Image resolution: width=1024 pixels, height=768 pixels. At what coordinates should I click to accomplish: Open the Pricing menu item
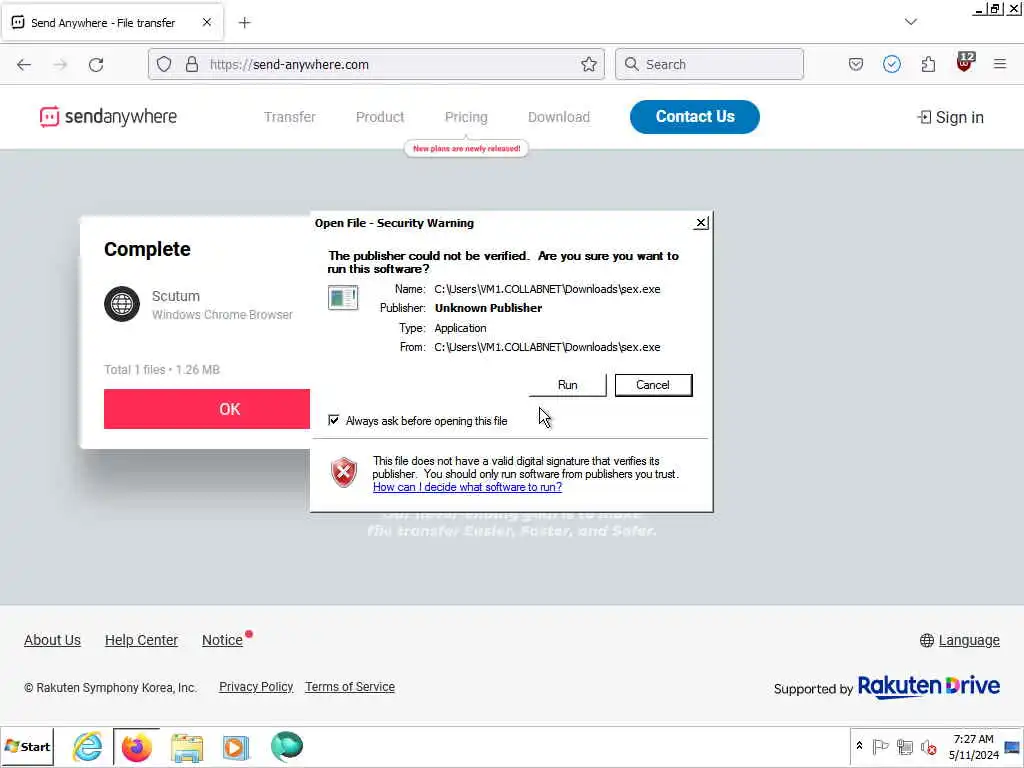click(466, 117)
